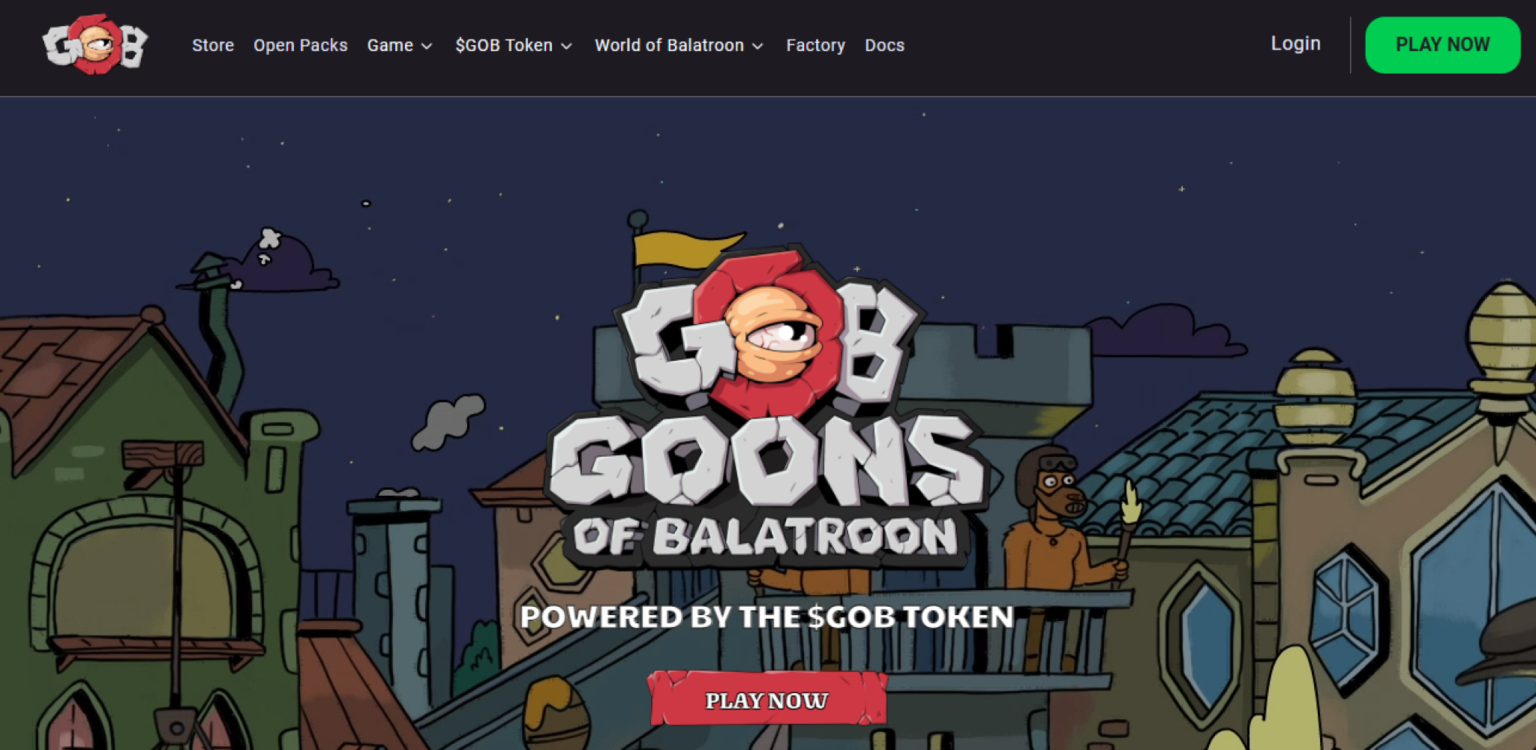
Task: Open the Factory nav link
Action: point(816,45)
